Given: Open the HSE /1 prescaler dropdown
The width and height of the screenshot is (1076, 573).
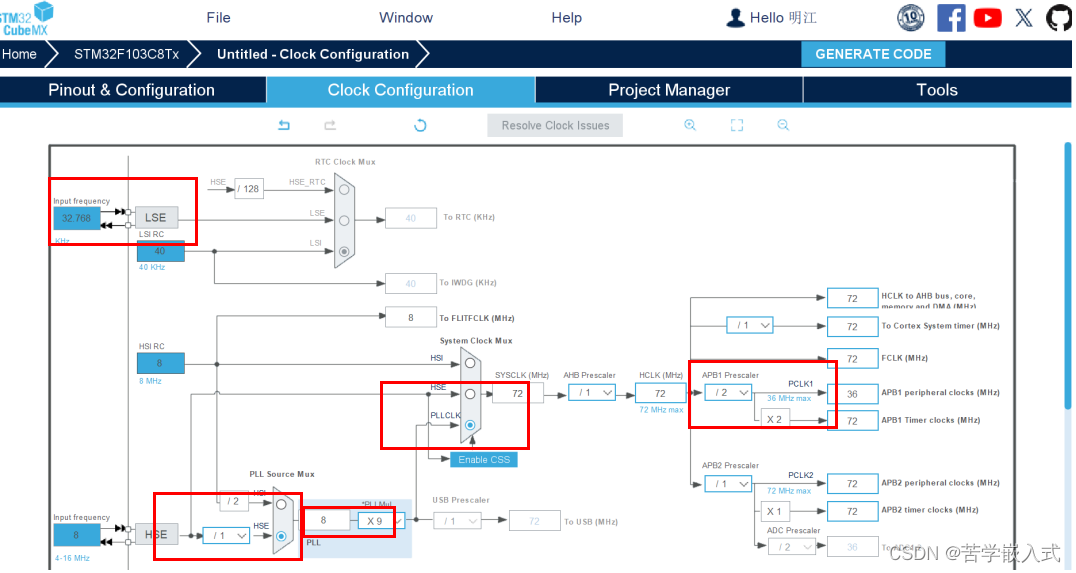Looking at the screenshot, I should [226, 535].
